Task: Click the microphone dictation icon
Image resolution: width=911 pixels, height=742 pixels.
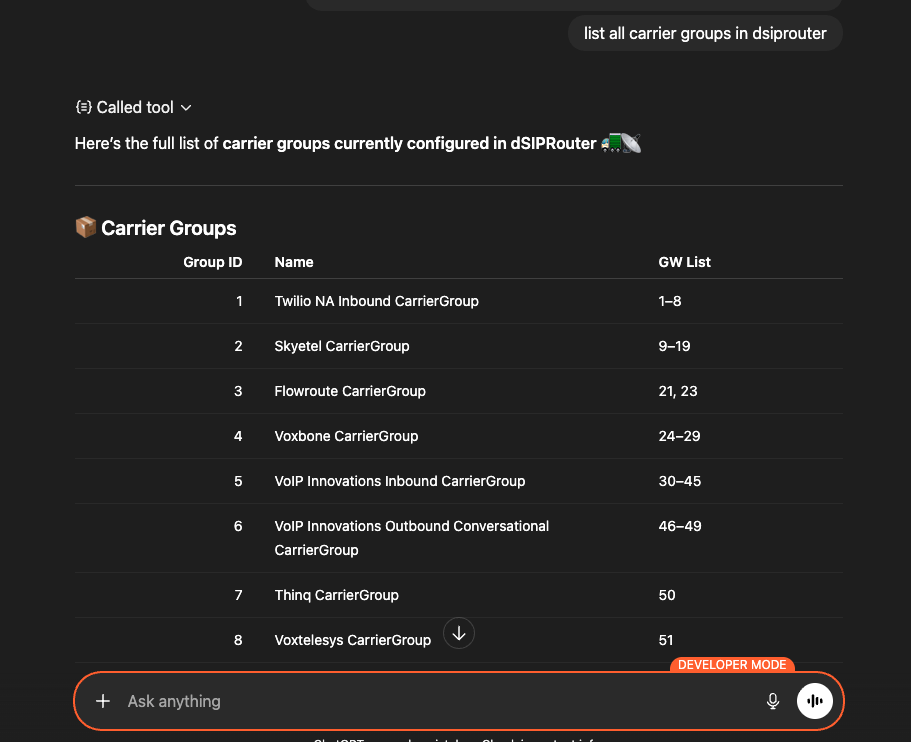Action: click(x=773, y=701)
